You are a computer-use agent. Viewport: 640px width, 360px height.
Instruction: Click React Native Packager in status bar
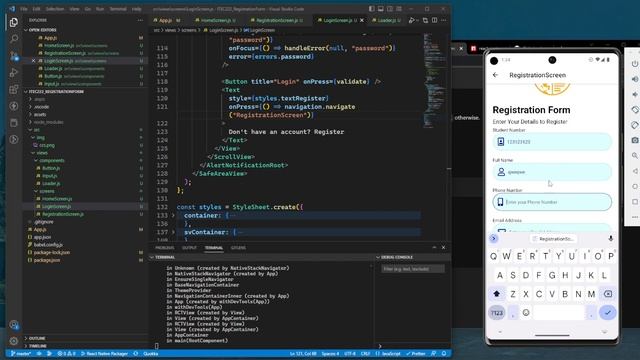pos(105,353)
